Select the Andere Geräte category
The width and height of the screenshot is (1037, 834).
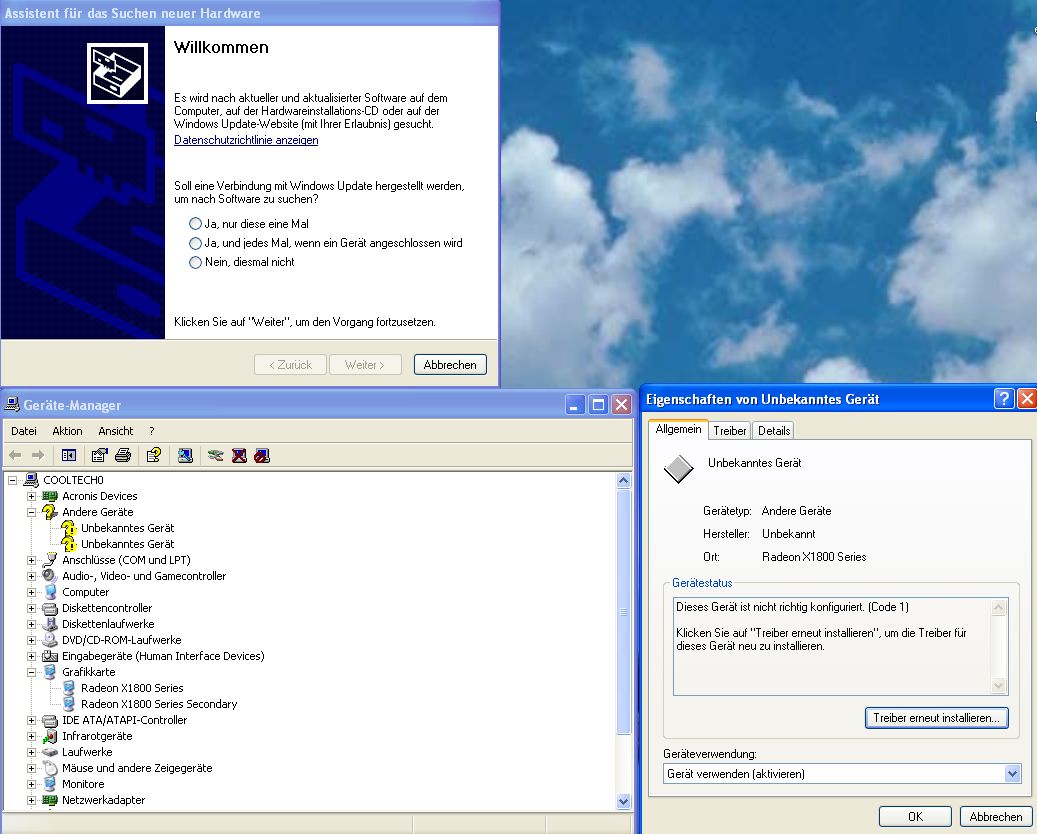click(x=98, y=512)
